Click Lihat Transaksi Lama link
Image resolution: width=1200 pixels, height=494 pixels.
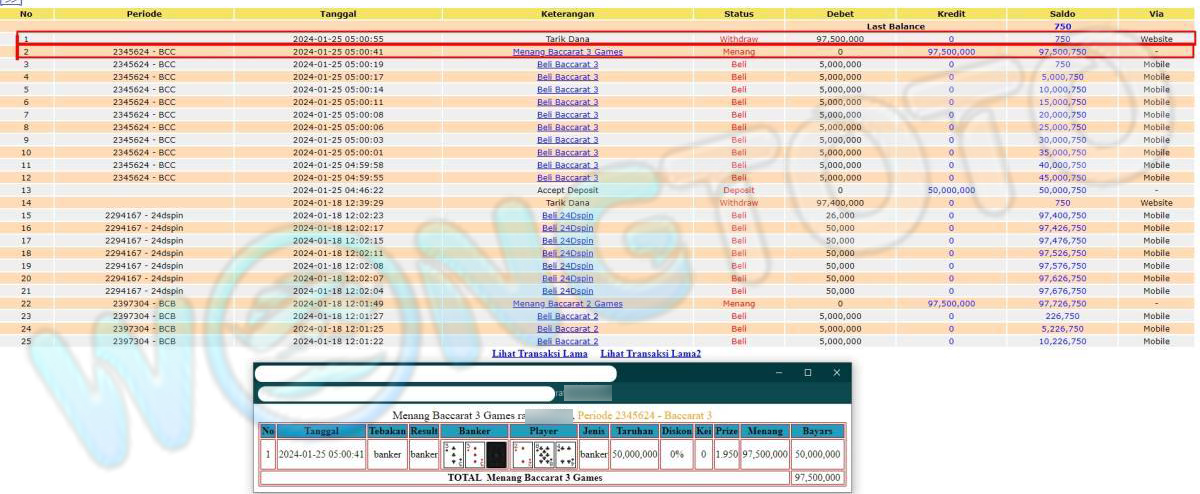[x=540, y=354]
